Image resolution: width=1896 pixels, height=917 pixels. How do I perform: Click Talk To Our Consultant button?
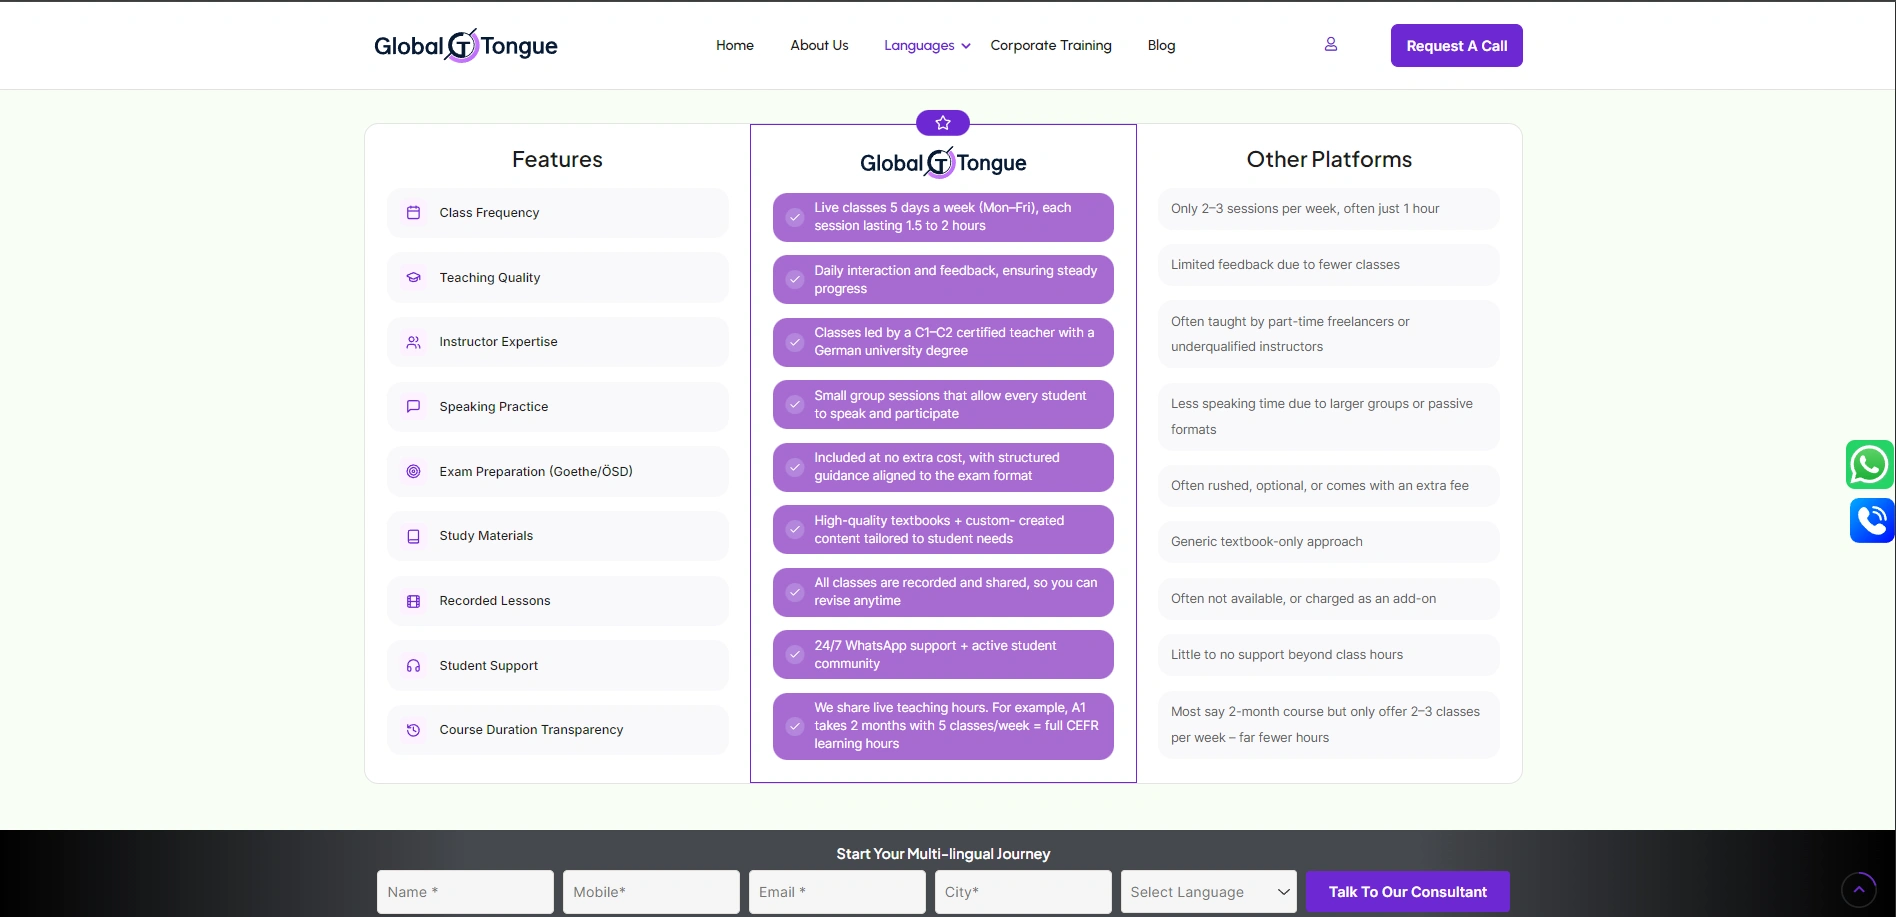click(x=1407, y=892)
